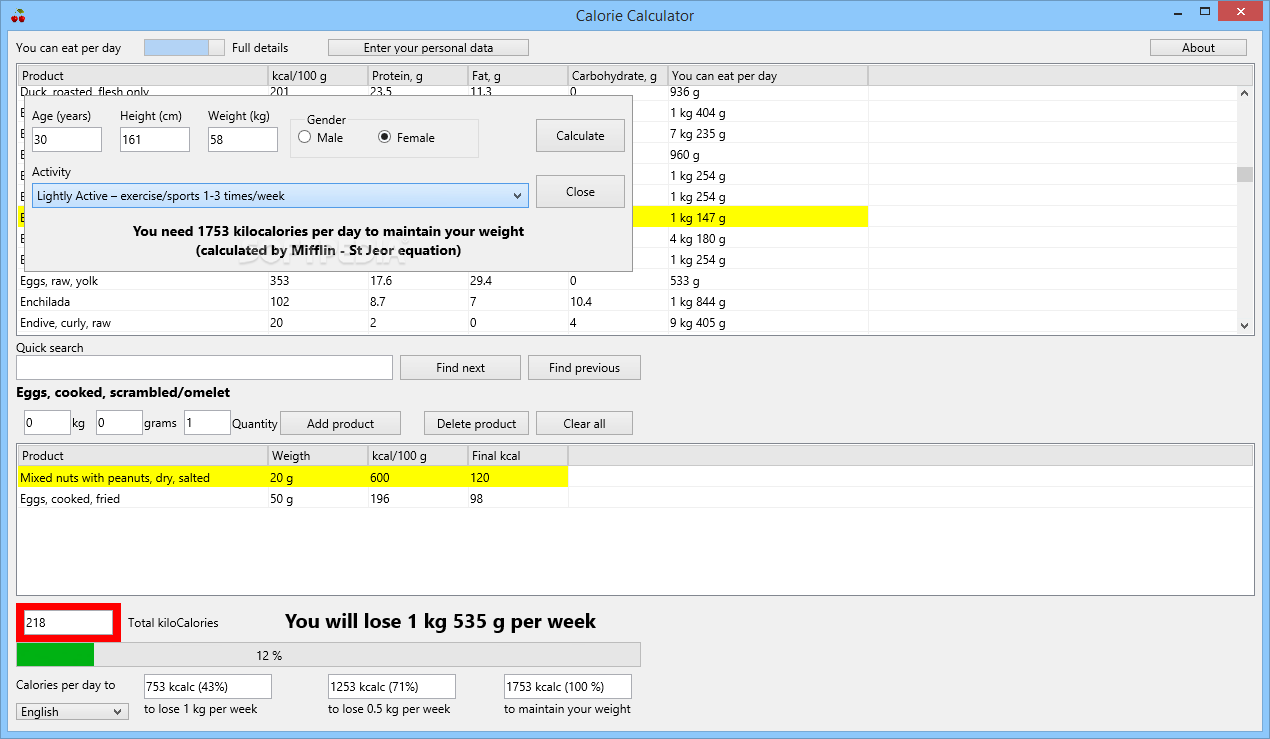This screenshot has height=739, width=1270.
Task: Minimize the Calorie Calculator window
Action: coord(1180,11)
